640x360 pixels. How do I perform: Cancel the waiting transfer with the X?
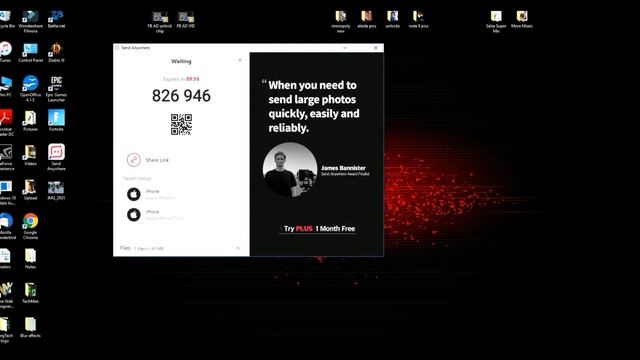pyautogui.click(x=240, y=60)
